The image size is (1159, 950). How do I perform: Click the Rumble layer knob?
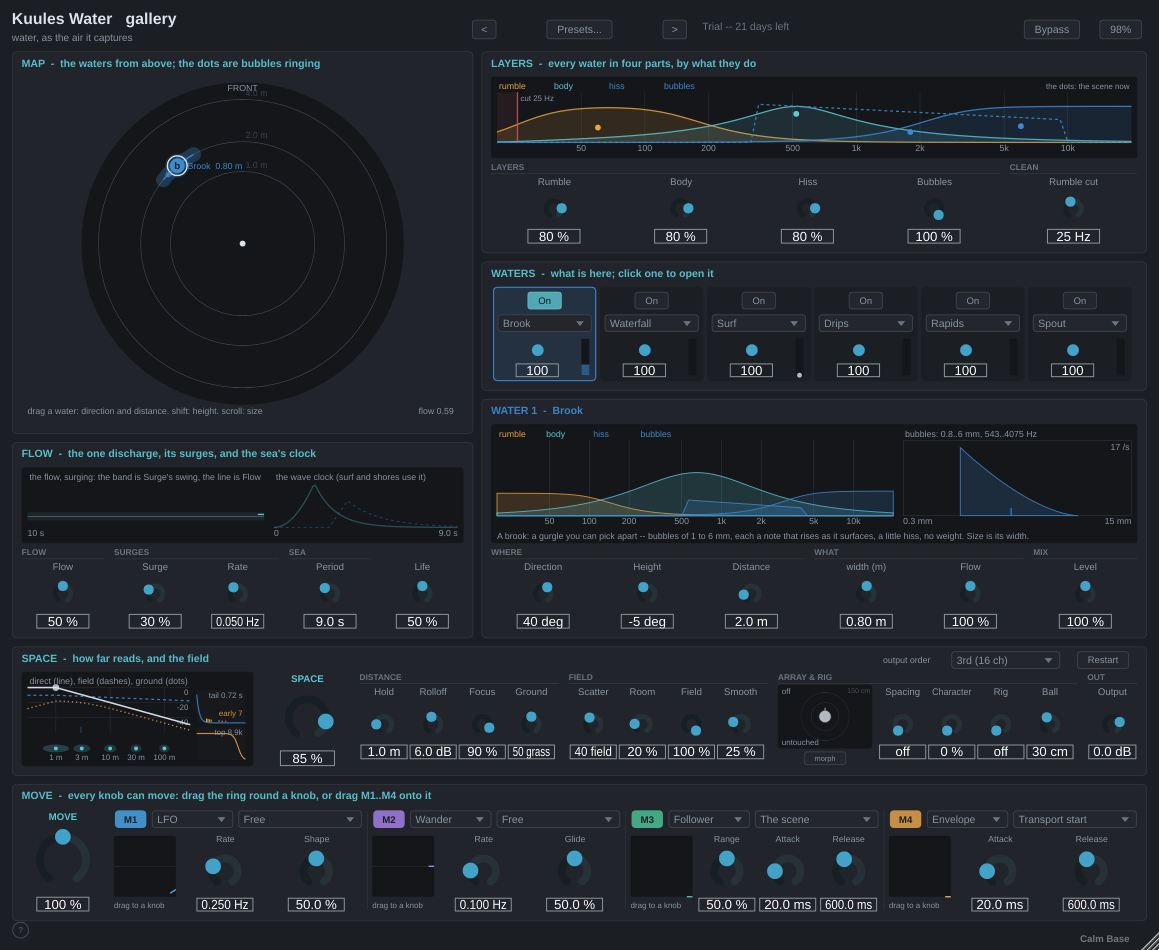(x=554, y=209)
